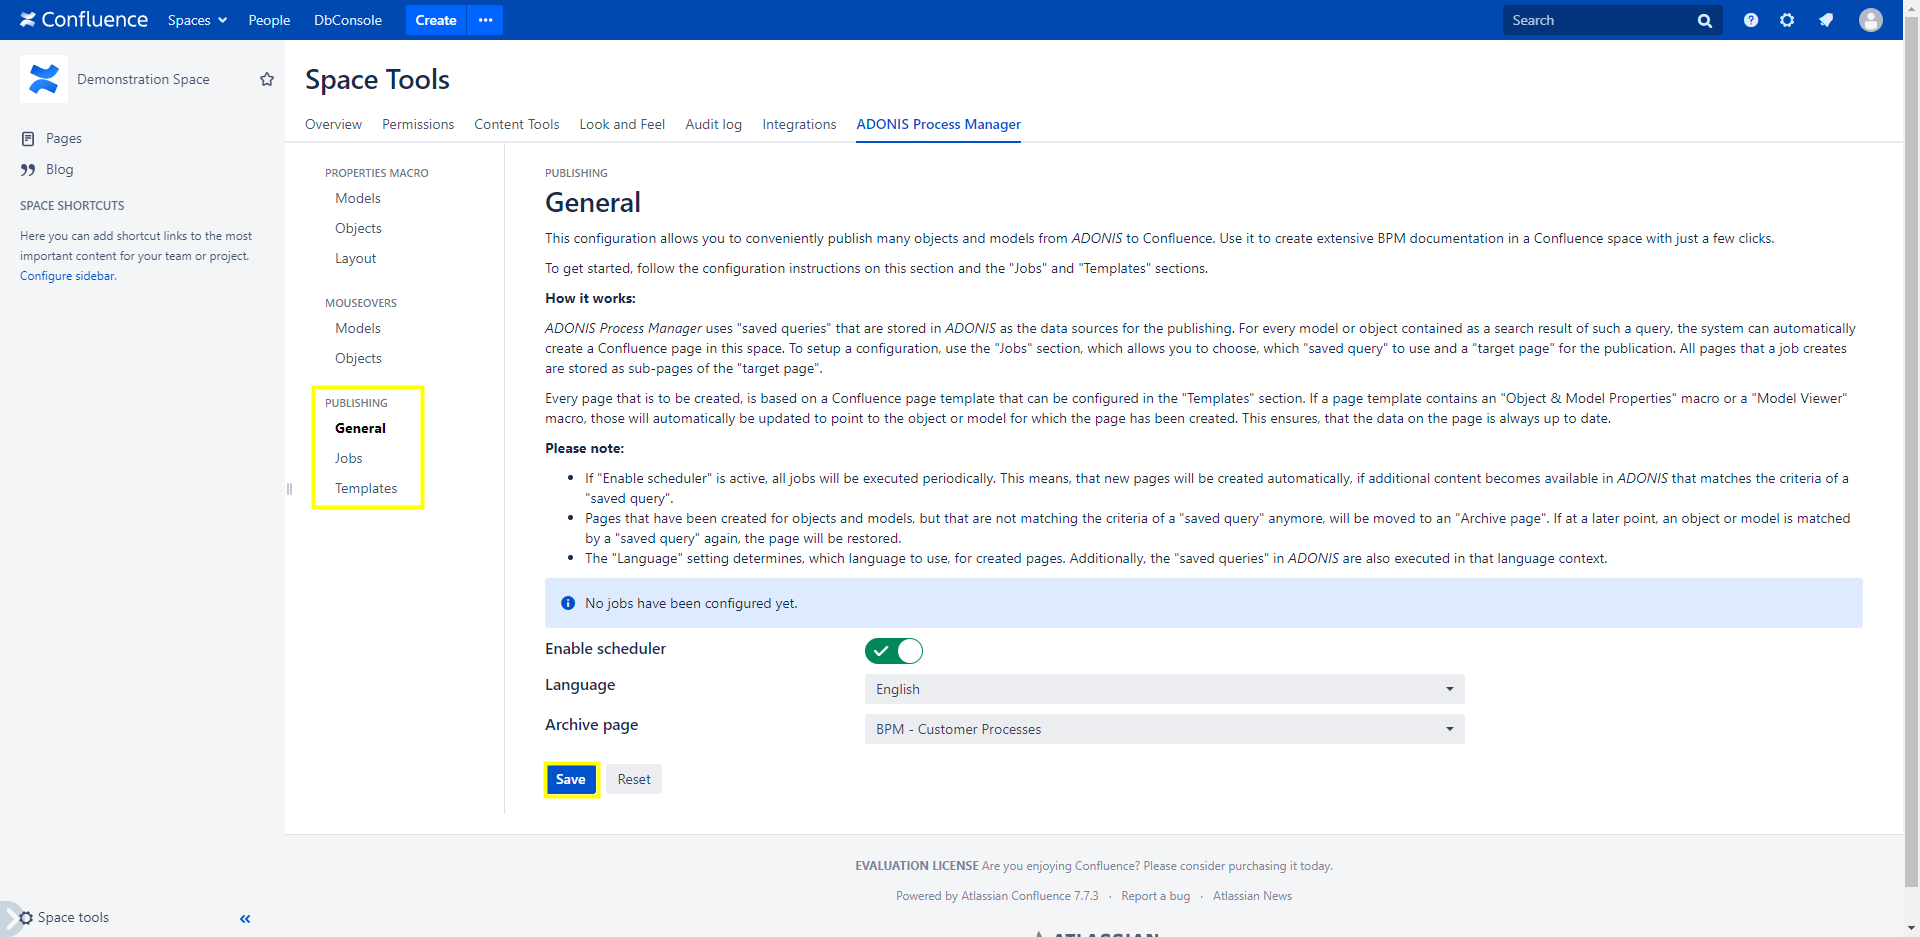The image size is (1920, 937).
Task: Open the user profile avatar menu
Action: 1871,20
